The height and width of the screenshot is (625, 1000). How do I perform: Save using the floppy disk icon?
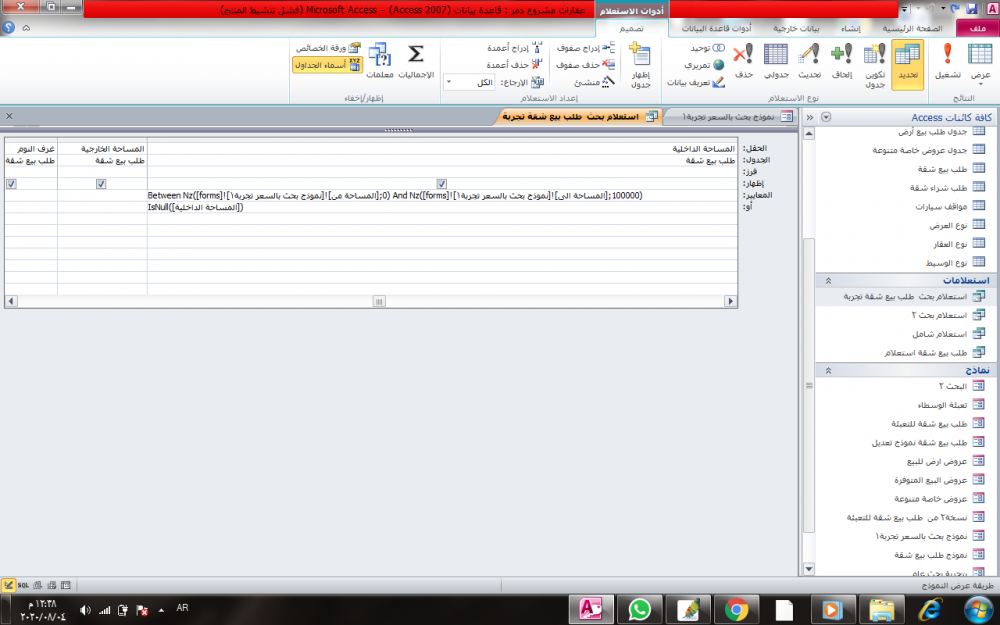[972, 9]
